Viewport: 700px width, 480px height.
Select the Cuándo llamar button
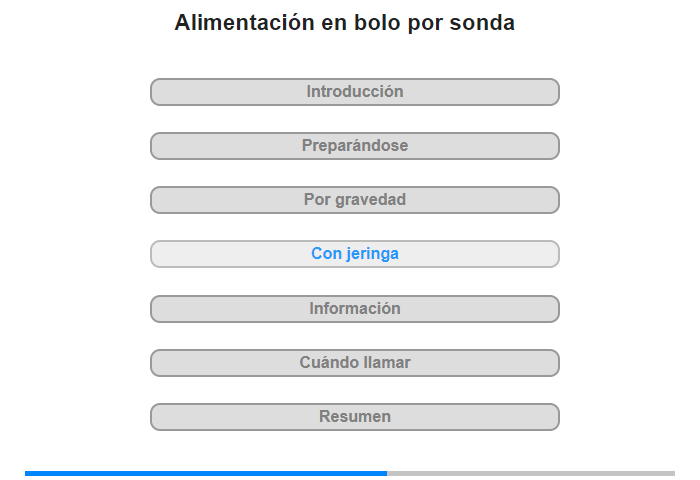[x=355, y=363]
